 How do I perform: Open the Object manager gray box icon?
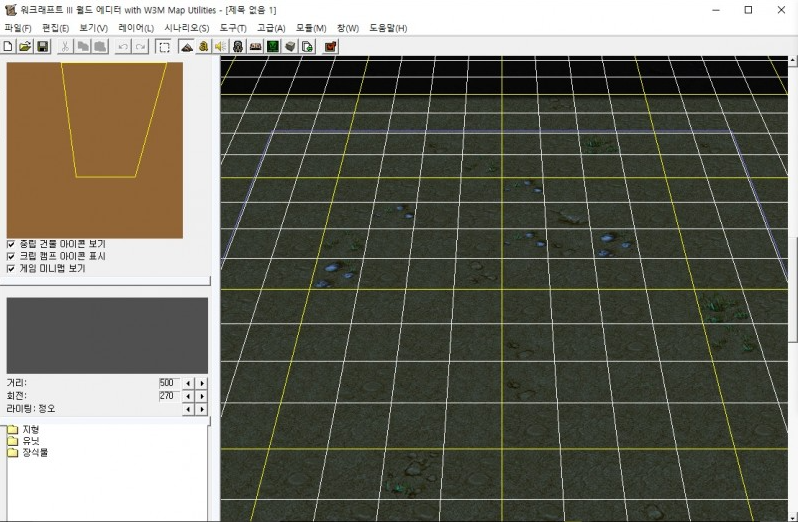point(290,47)
